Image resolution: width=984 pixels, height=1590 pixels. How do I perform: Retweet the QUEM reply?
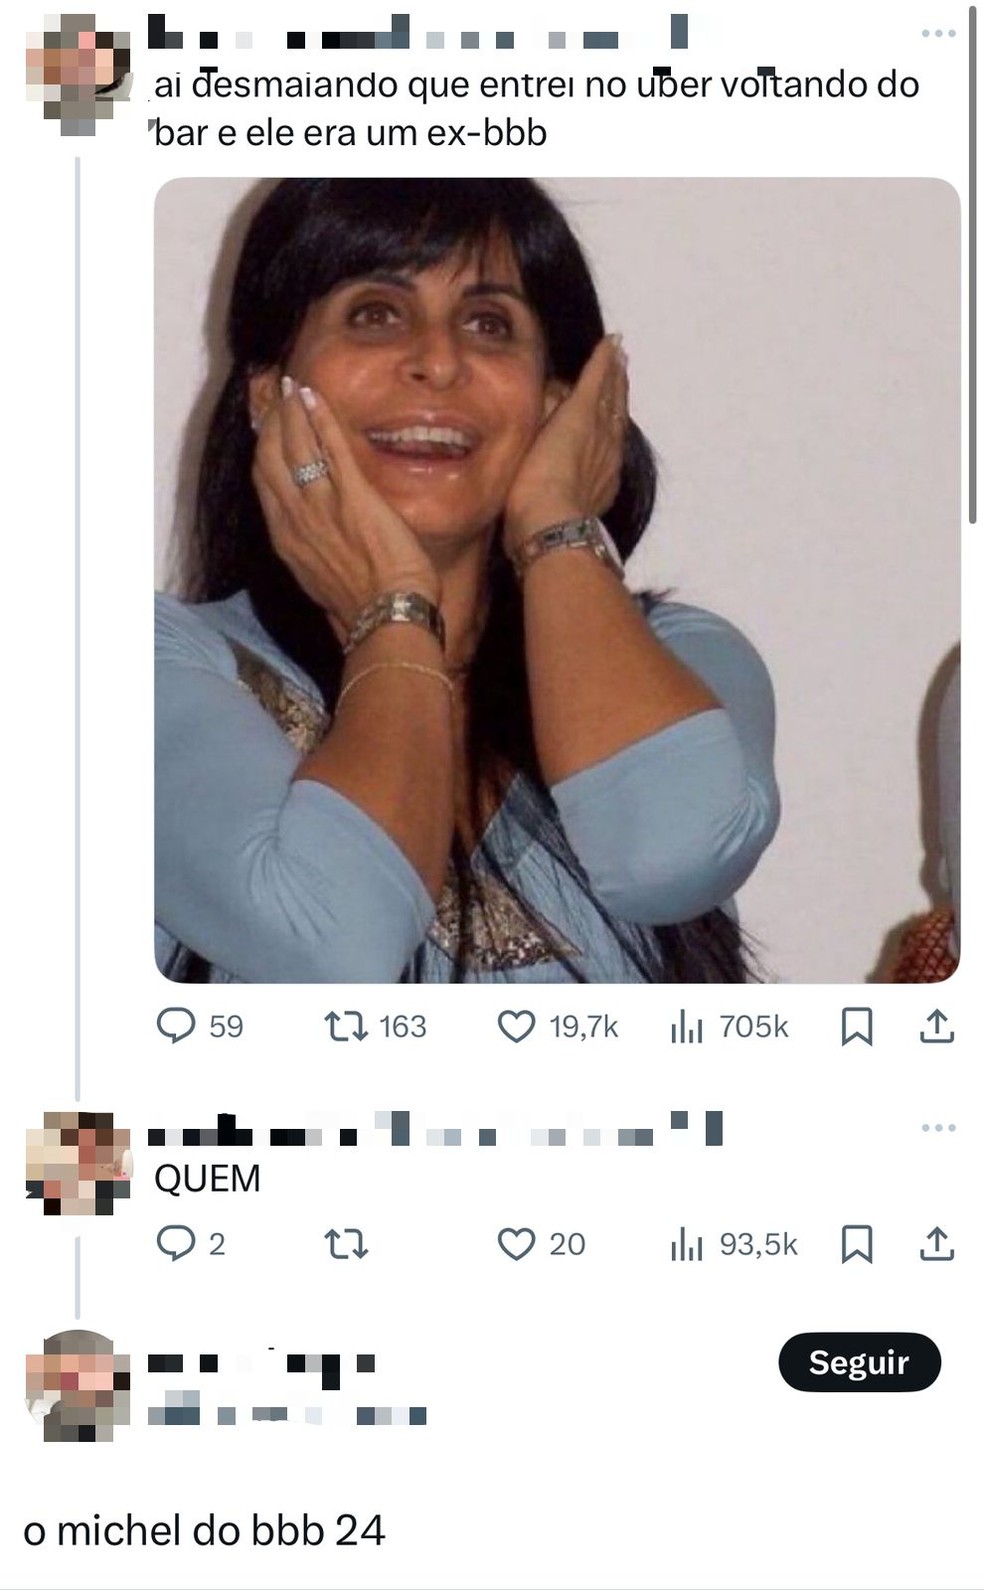point(346,1244)
